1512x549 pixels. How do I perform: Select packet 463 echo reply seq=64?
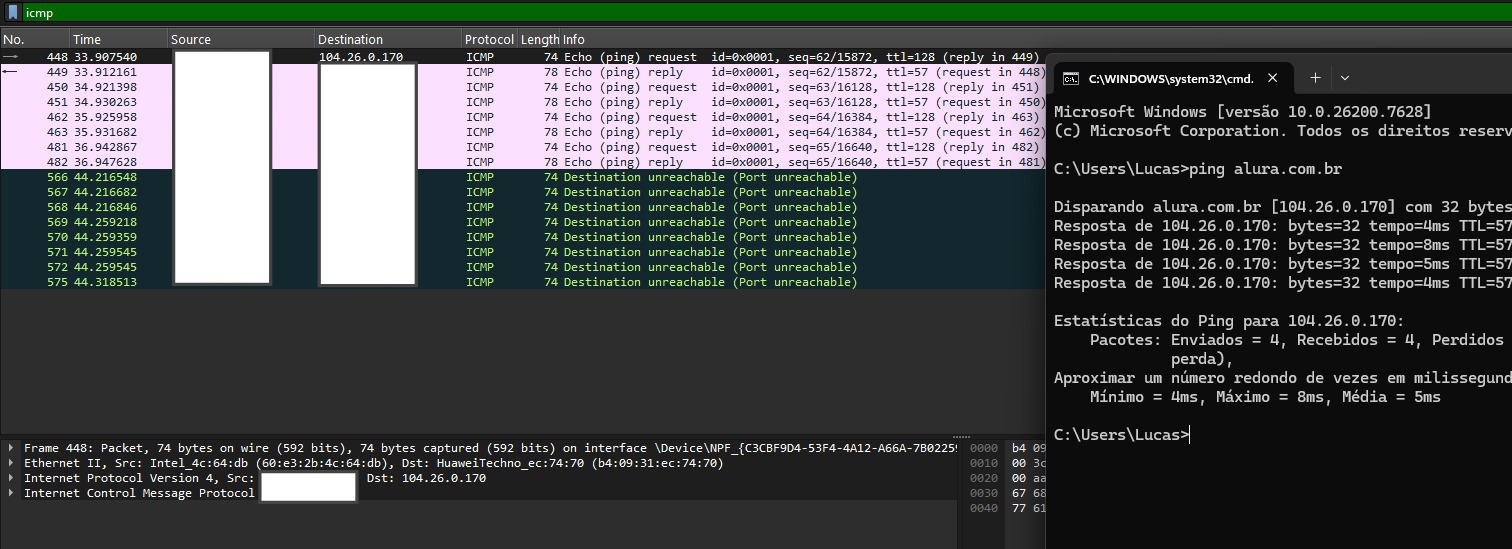522,132
